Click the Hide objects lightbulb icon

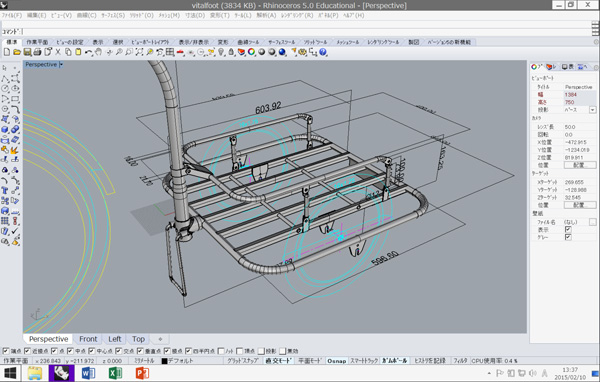[x=221, y=52]
